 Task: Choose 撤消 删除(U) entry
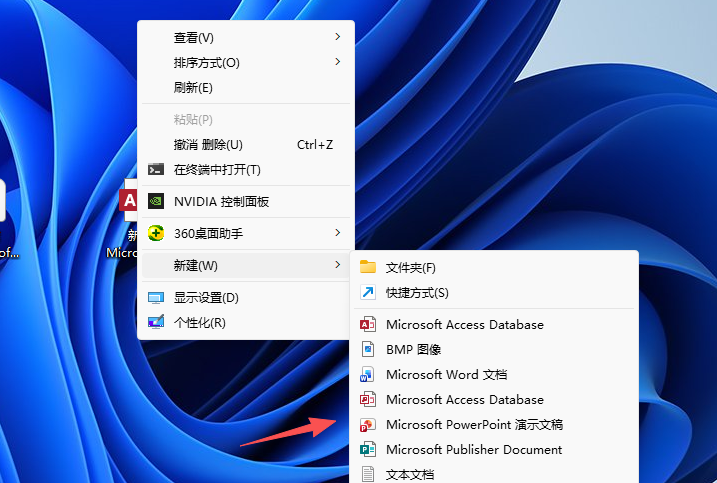246,145
